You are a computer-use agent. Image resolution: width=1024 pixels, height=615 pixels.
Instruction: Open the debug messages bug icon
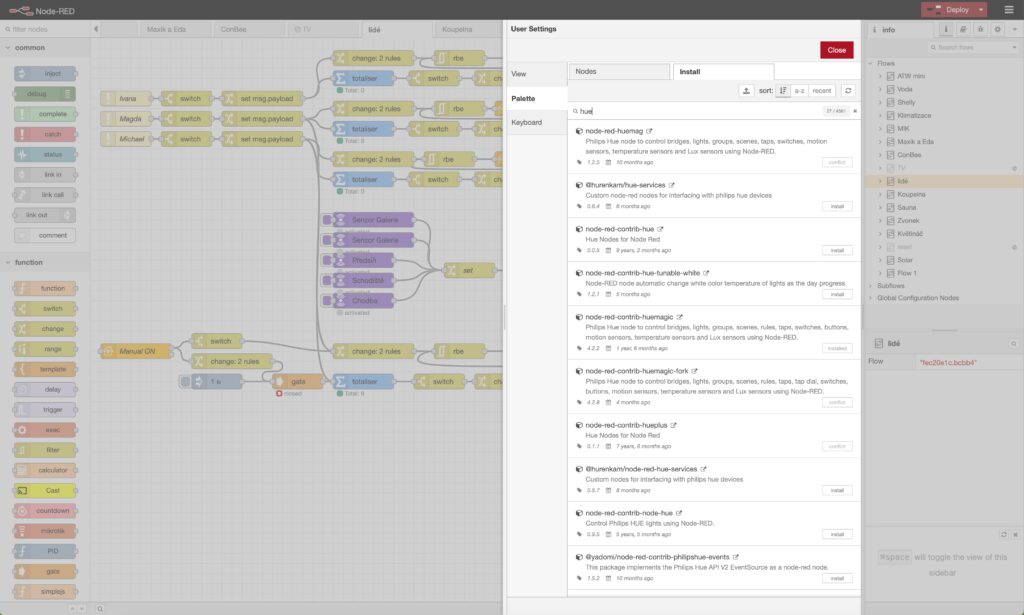[x=980, y=29]
